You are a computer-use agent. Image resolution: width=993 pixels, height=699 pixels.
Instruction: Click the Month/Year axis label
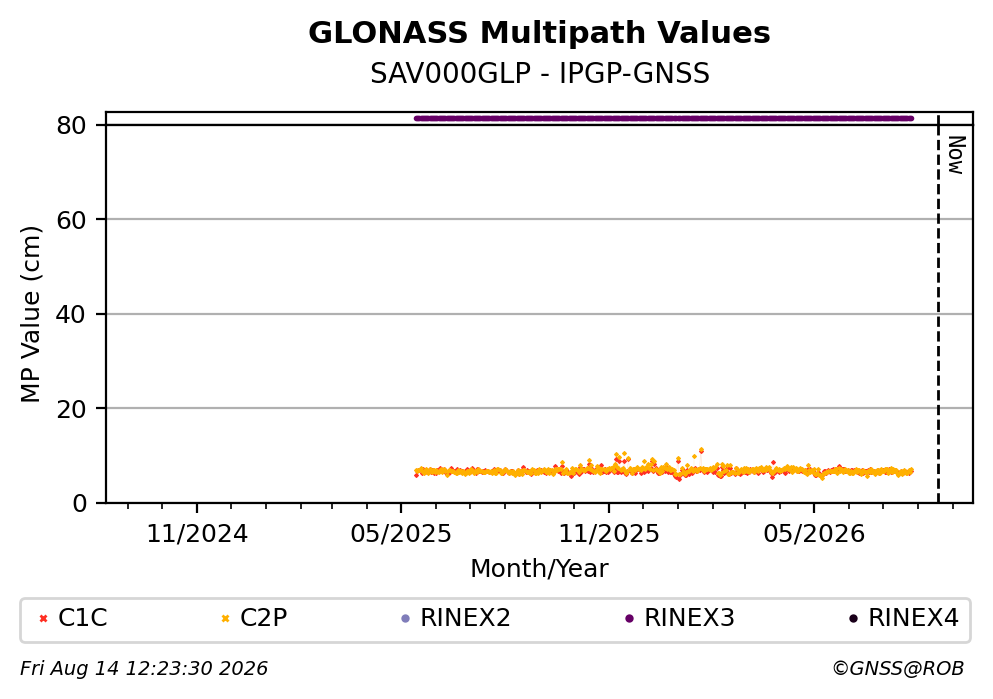[x=539, y=569]
